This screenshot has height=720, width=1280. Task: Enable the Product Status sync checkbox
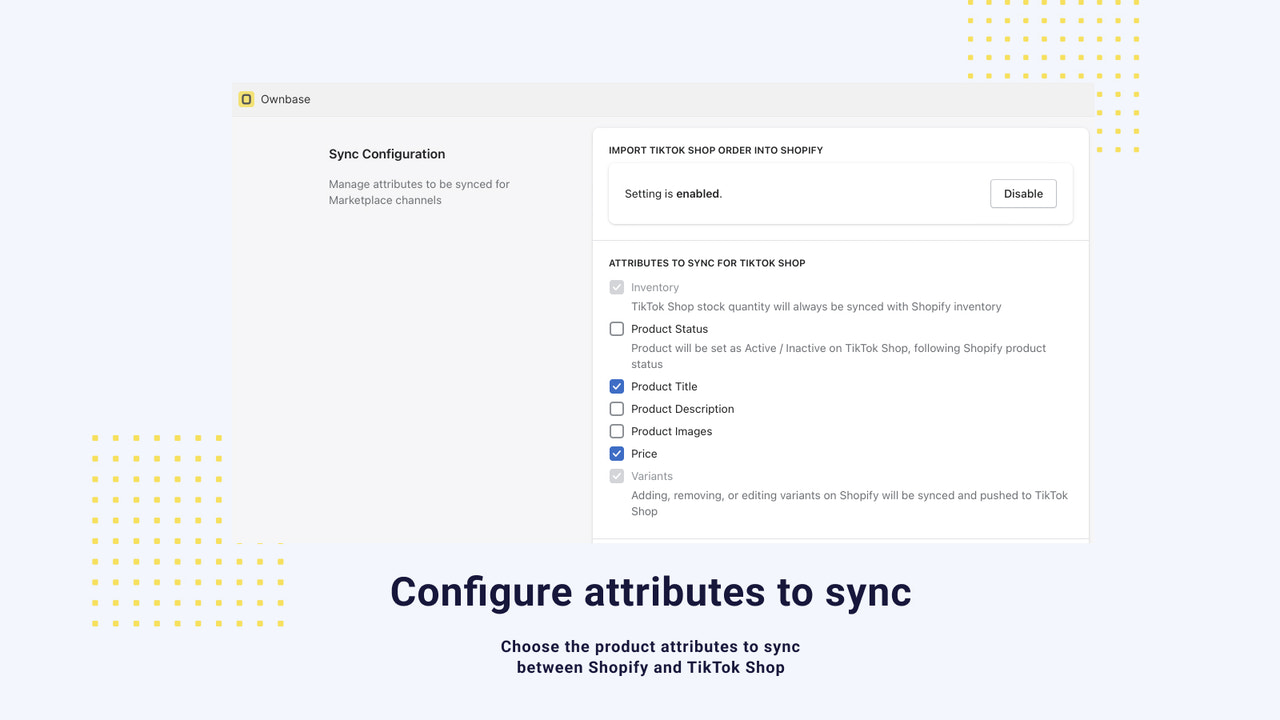(616, 328)
